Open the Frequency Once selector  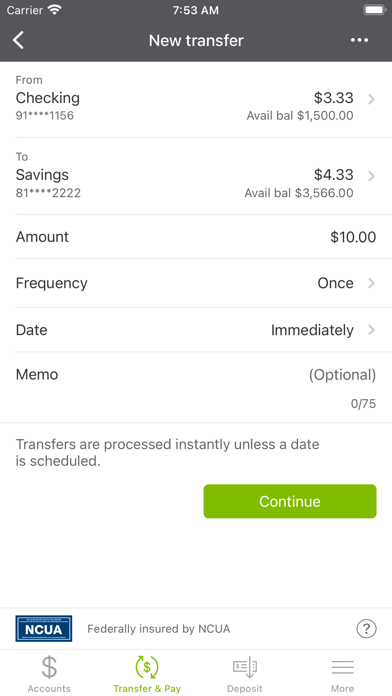click(196, 283)
